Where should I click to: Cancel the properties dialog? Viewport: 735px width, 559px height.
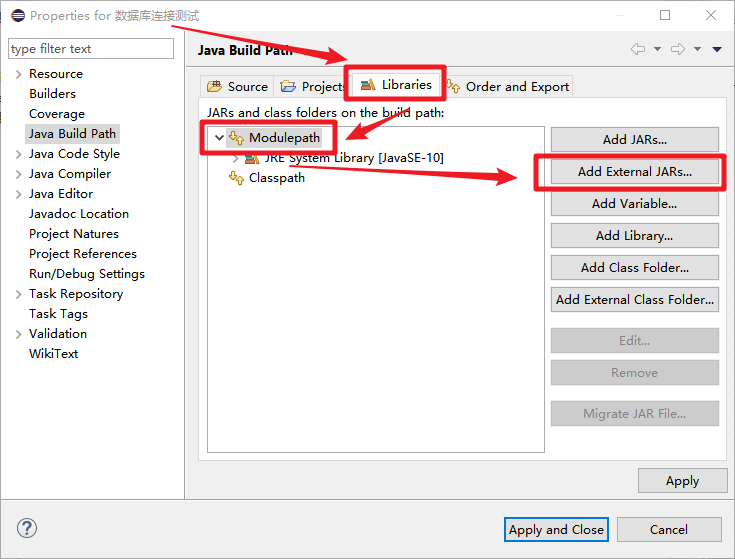click(x=669, y=529)
